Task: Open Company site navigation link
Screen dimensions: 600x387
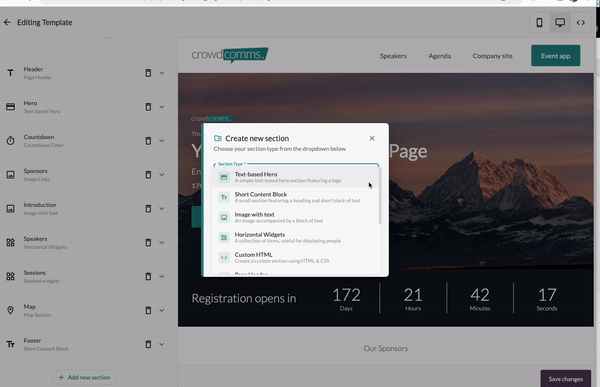Action: click(x=492, y=56)
